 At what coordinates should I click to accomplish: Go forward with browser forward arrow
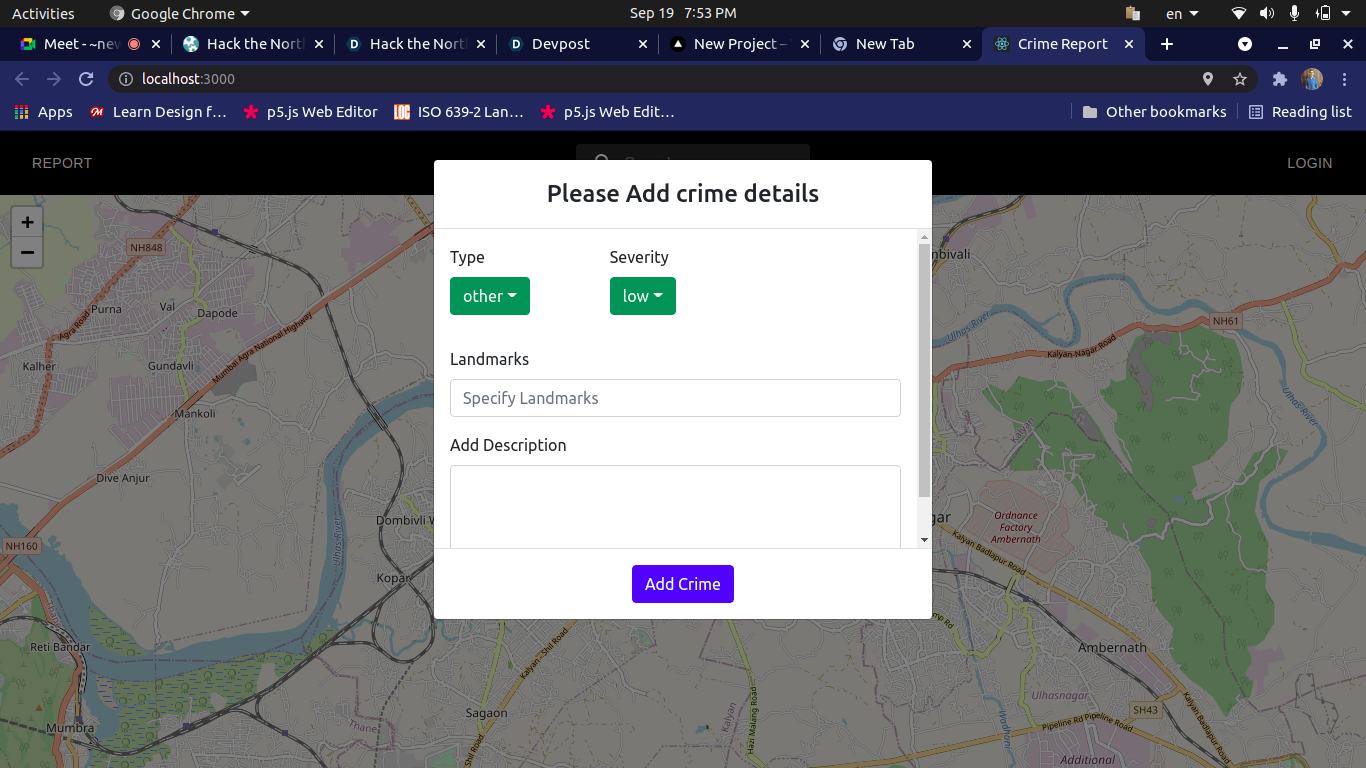[54, 79]
